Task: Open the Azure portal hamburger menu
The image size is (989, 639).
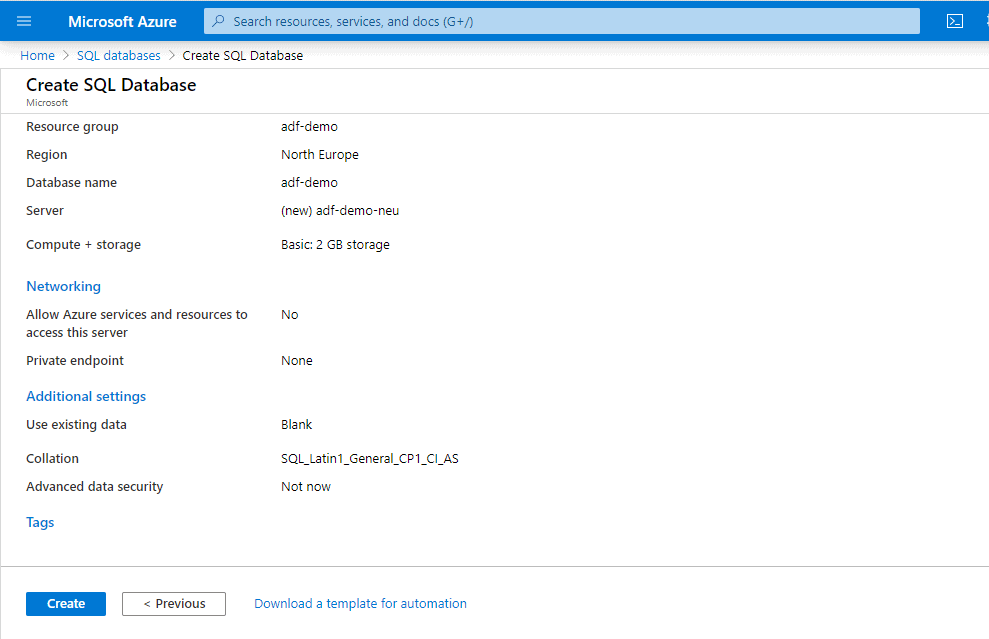Action: click(x=24, y=21)
